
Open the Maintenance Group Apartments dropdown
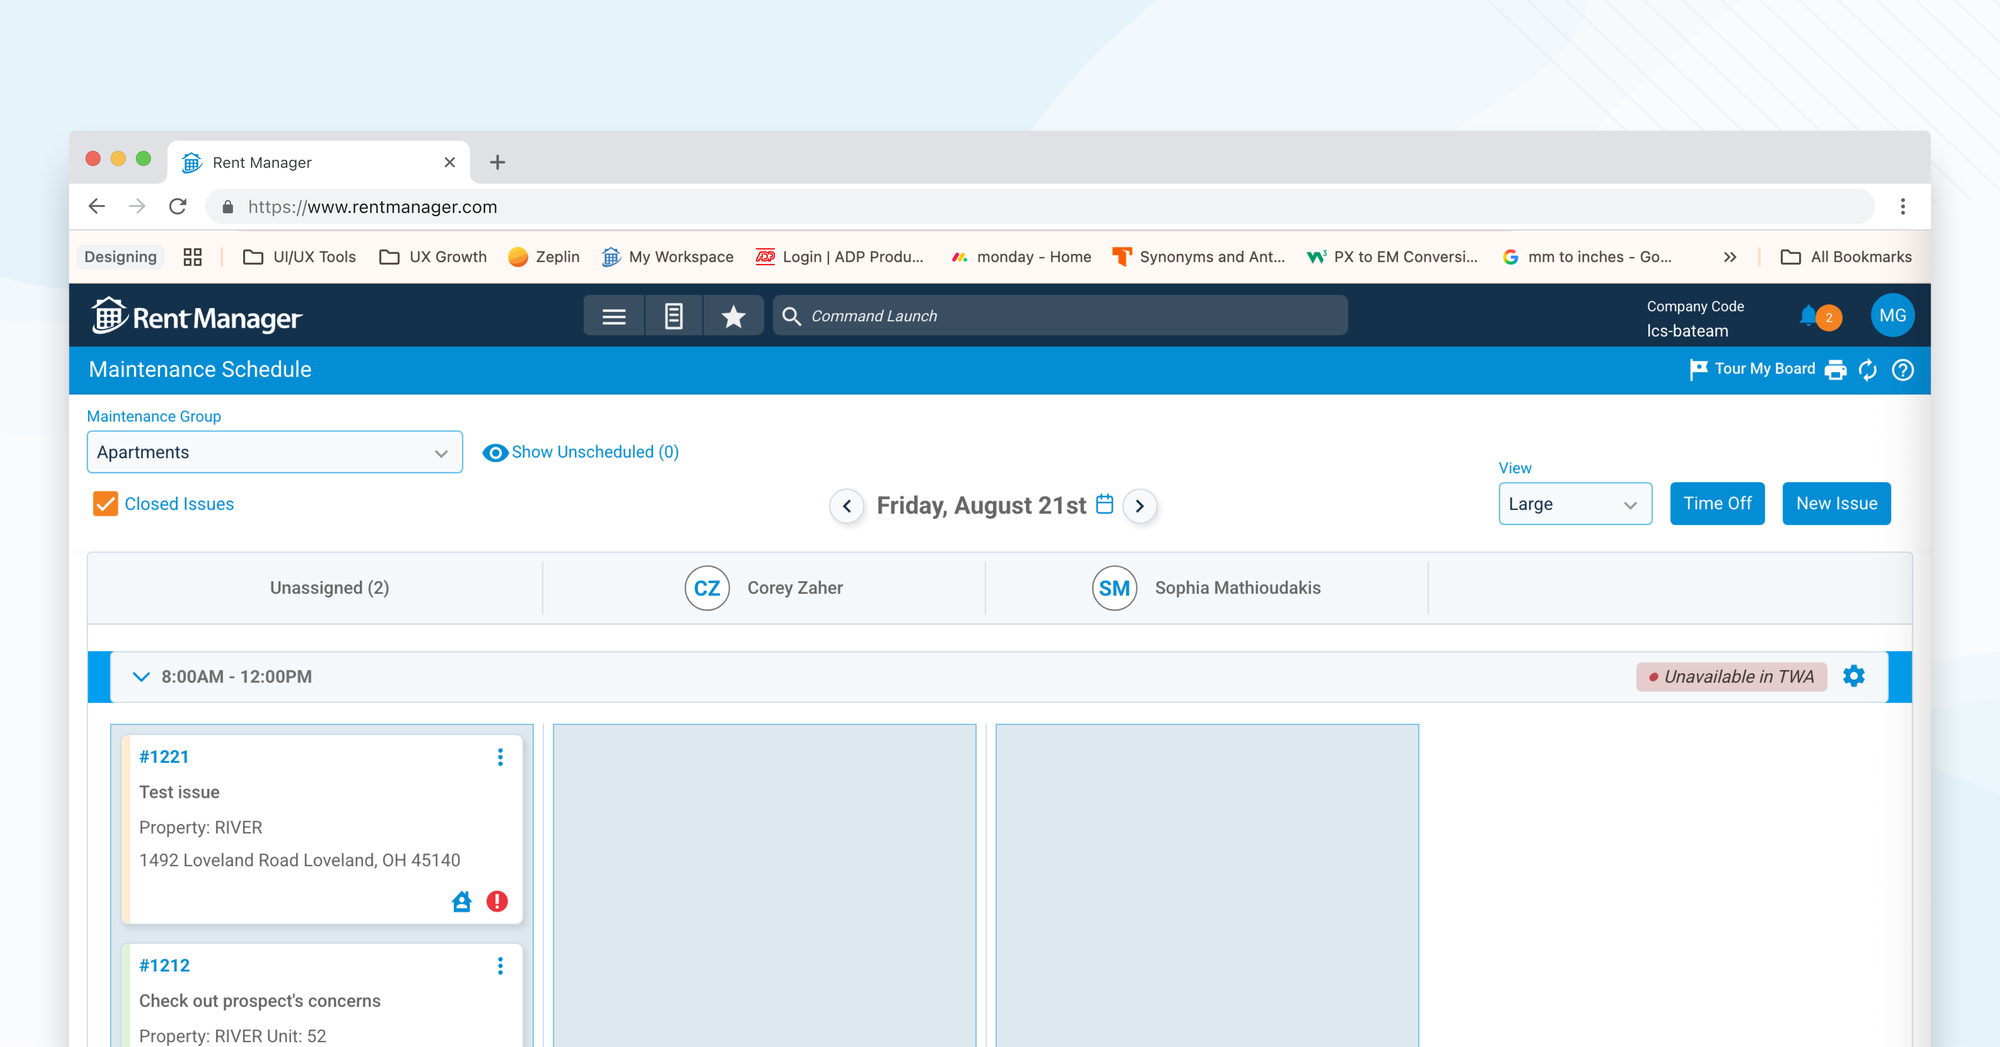coord(275,452)
